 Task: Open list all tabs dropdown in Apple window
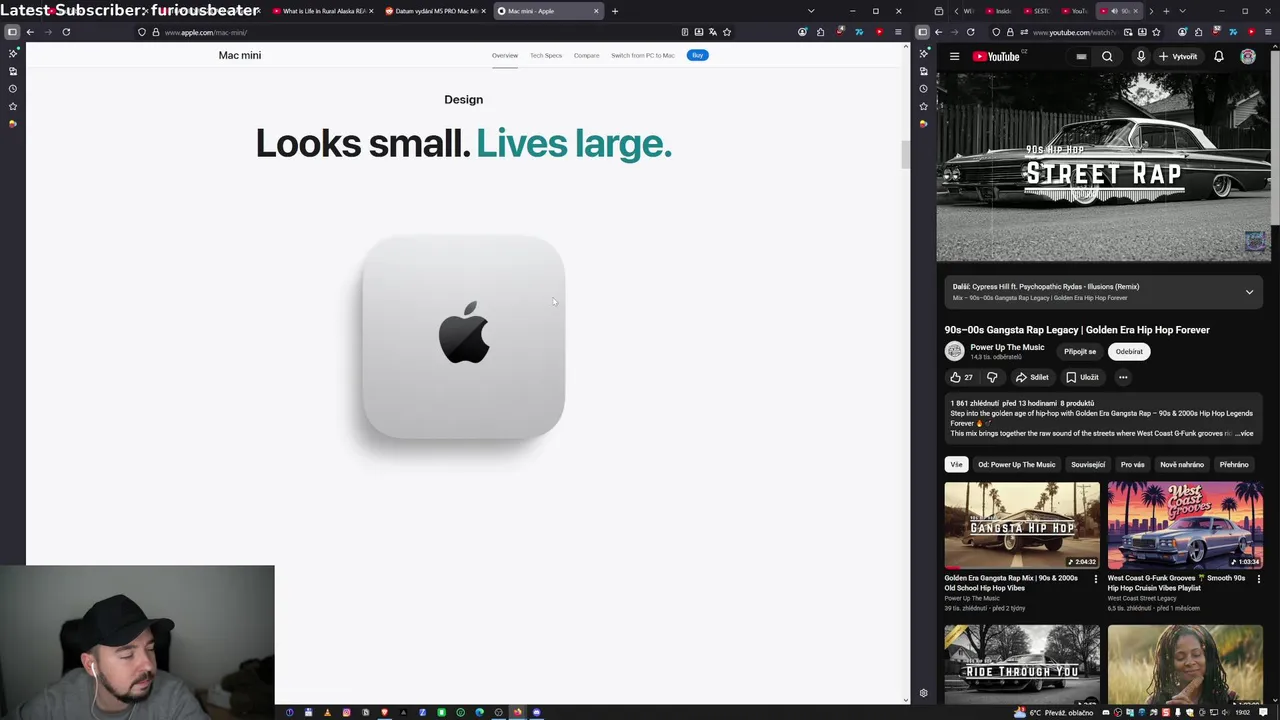811,11
